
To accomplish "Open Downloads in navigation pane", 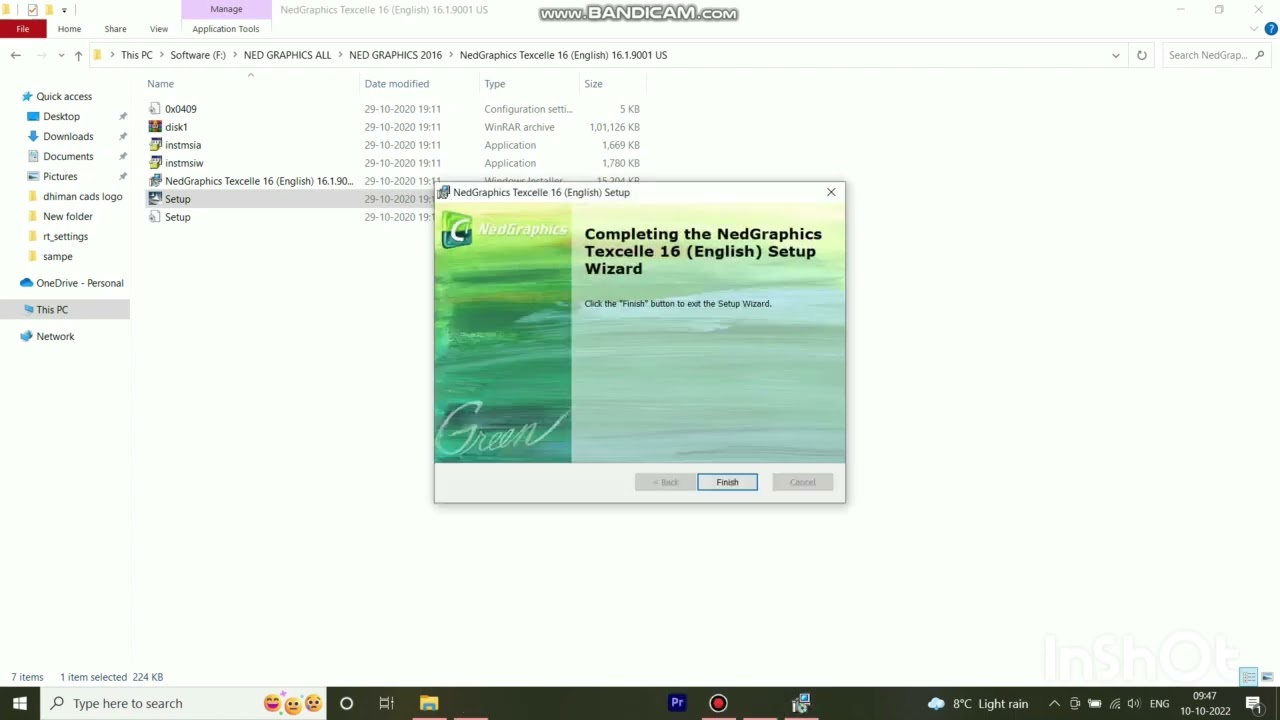I will pos(68,136).
